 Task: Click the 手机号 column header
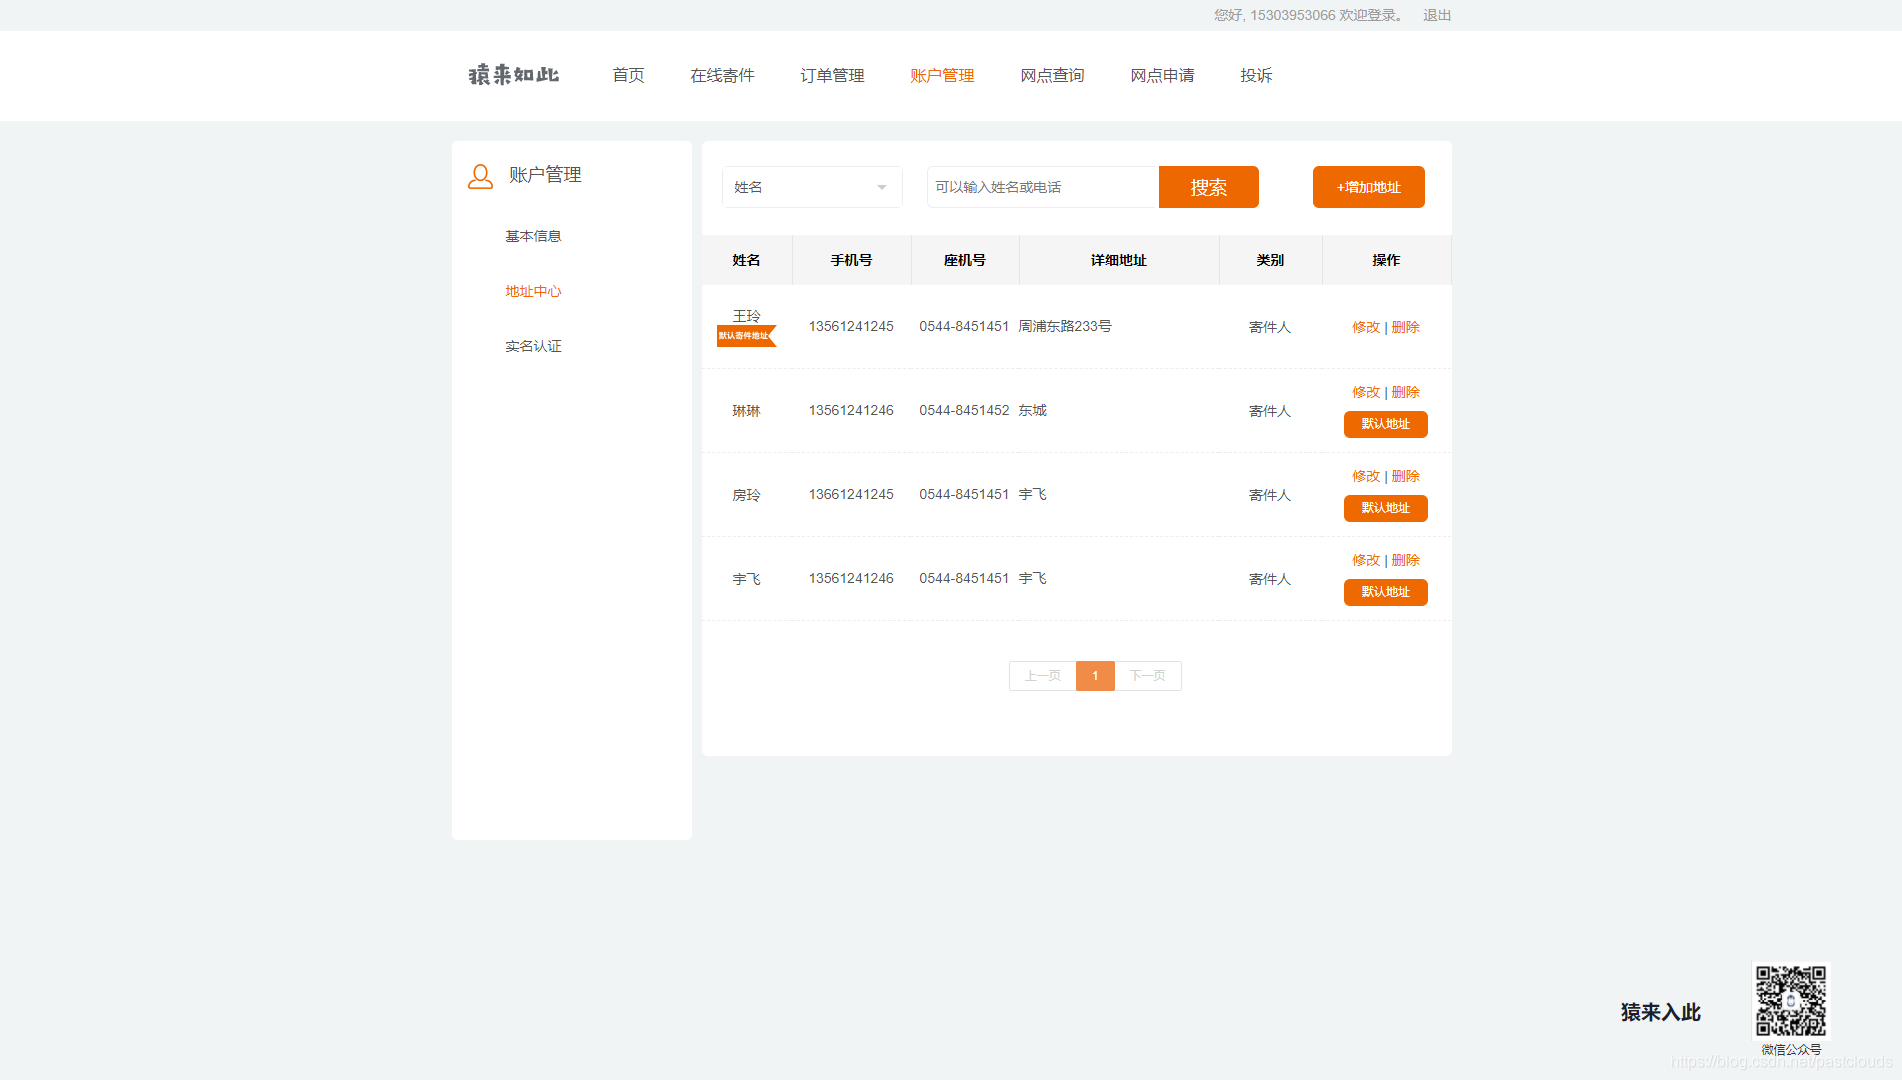point(851,260)
